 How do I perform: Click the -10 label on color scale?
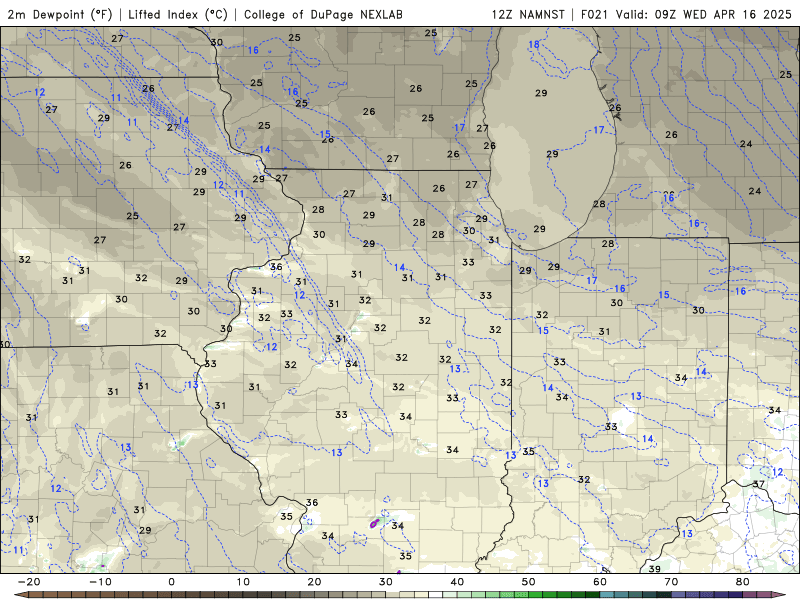pos(101,582)
